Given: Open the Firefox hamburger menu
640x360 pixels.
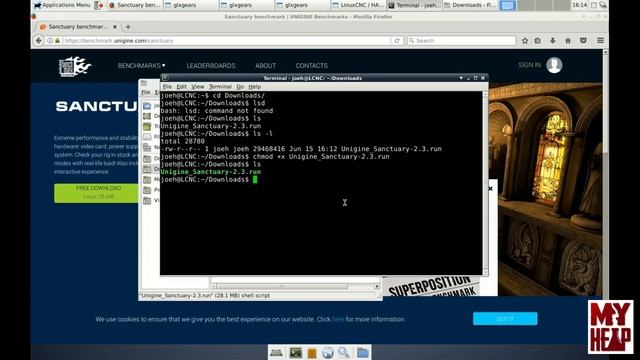Looking at the screenshot, I should click(600, 41).
